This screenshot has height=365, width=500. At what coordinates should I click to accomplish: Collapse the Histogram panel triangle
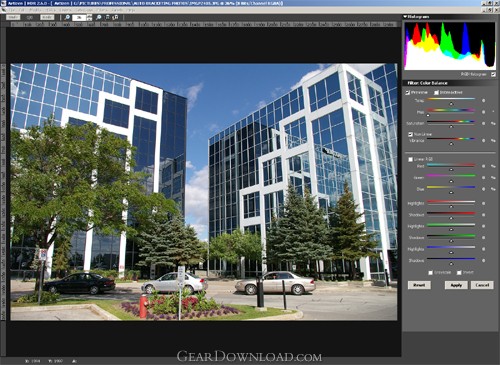pyautogui.click(x=405, y=16)
